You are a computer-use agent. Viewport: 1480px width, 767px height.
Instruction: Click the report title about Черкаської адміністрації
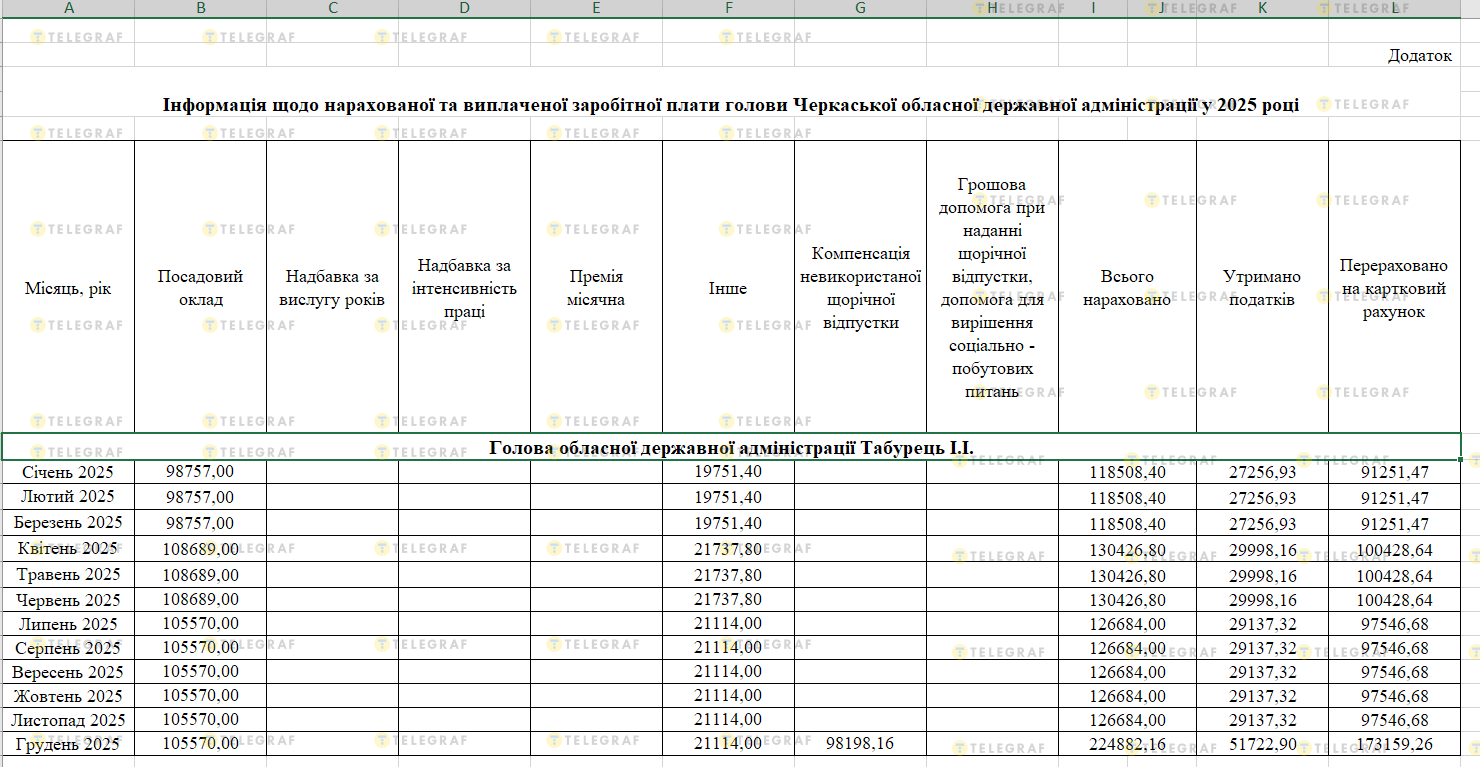[731, 105]
